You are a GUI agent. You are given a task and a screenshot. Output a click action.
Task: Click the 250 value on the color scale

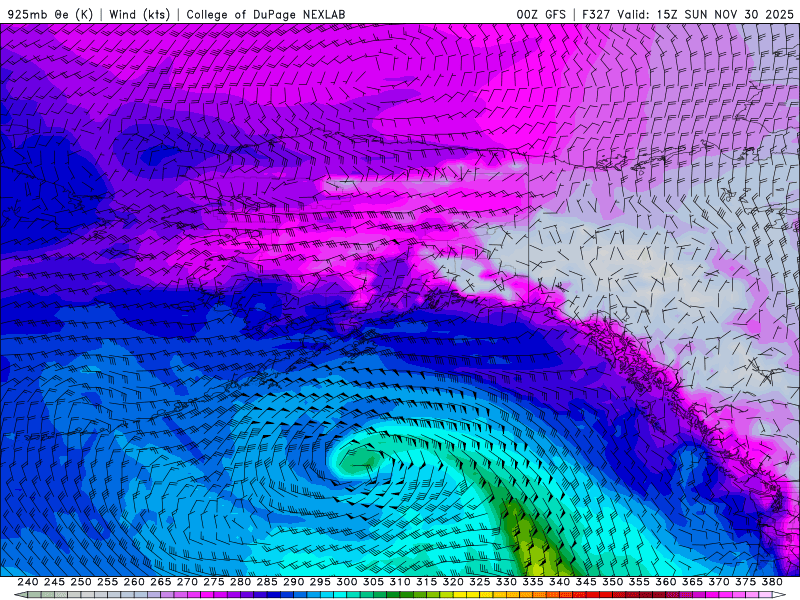pyautogui.click(x=81, y=582)
